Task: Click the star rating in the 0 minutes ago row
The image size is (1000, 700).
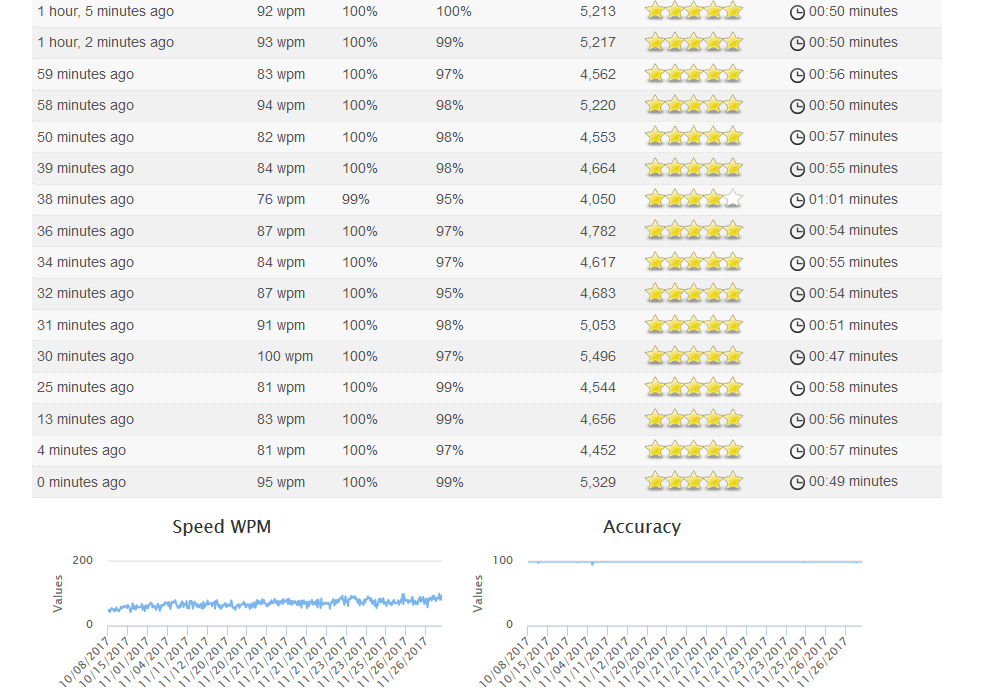Action: pyautogui.click(x=694, y=481)
